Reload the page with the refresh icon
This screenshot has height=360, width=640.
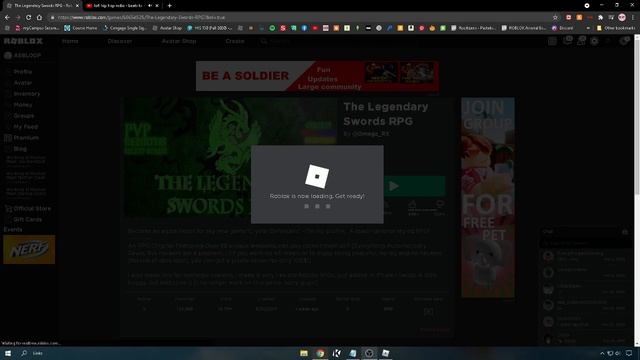click(x=28, y=18)
